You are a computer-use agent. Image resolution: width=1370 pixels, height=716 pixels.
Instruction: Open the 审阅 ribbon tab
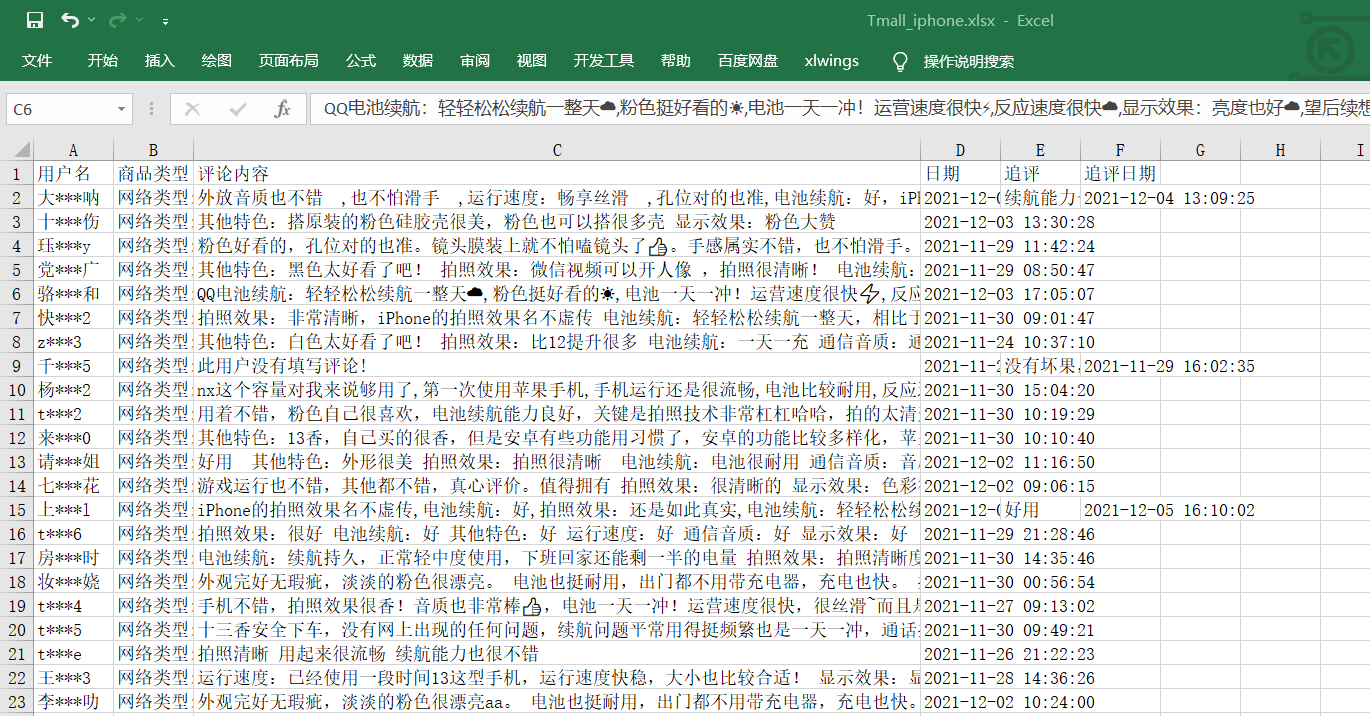click(x=475, y=61)
